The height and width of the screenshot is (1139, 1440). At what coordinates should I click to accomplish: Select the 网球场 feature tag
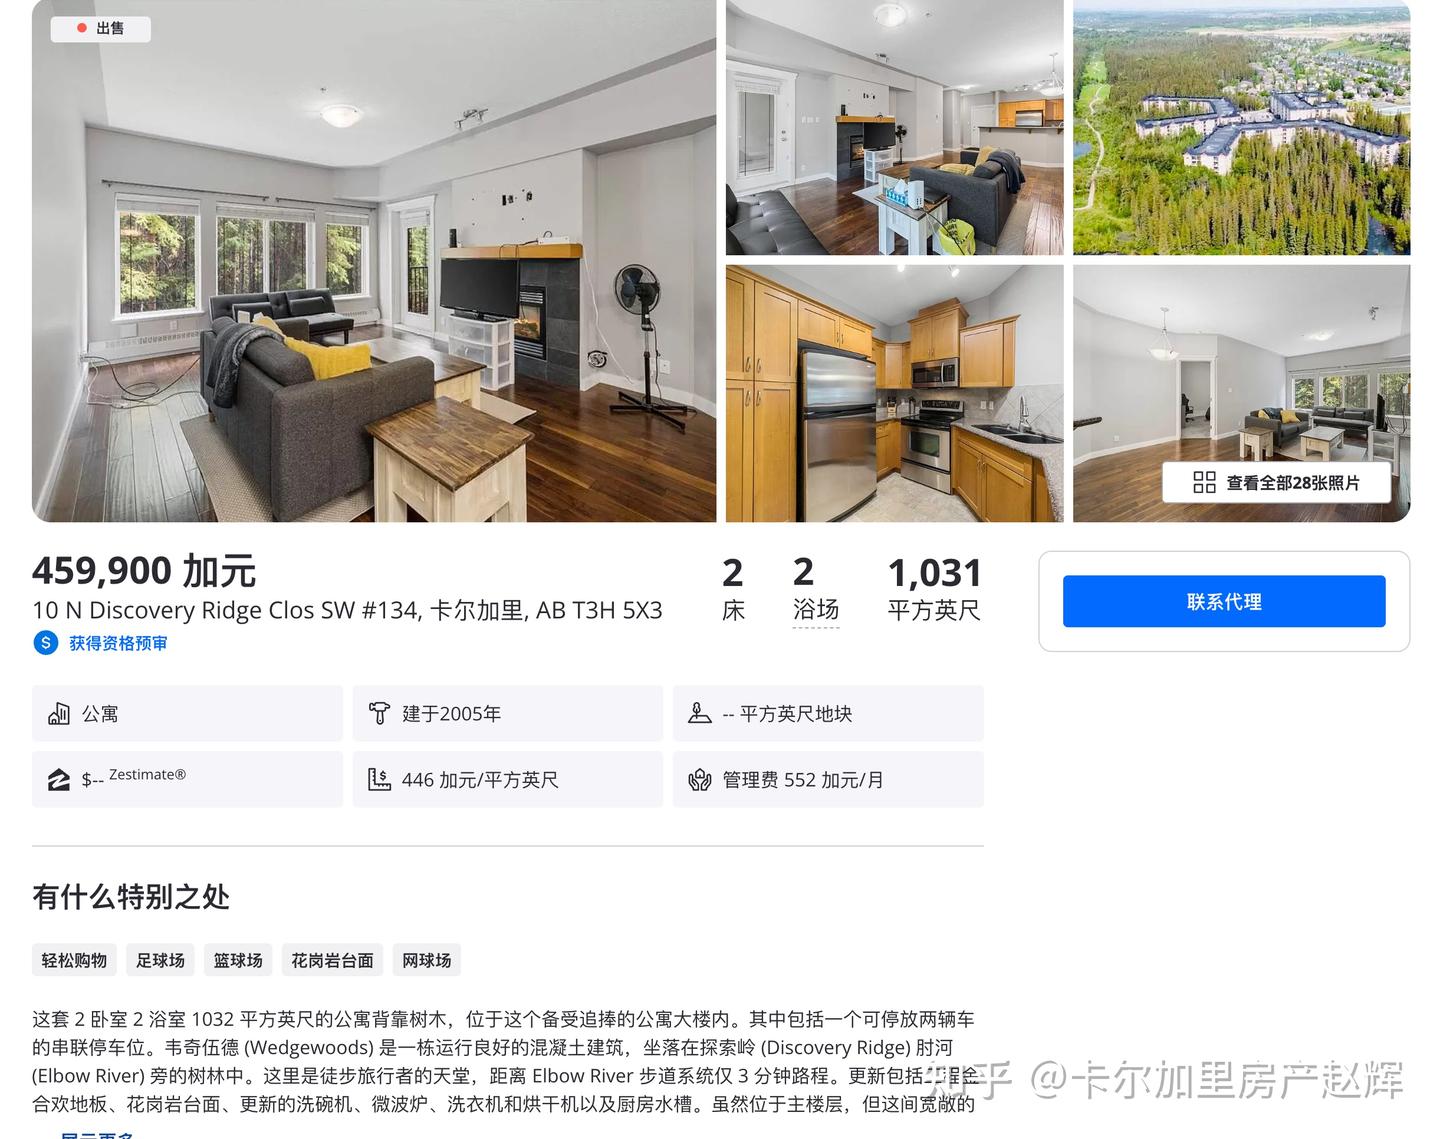(x=426, y=960)
